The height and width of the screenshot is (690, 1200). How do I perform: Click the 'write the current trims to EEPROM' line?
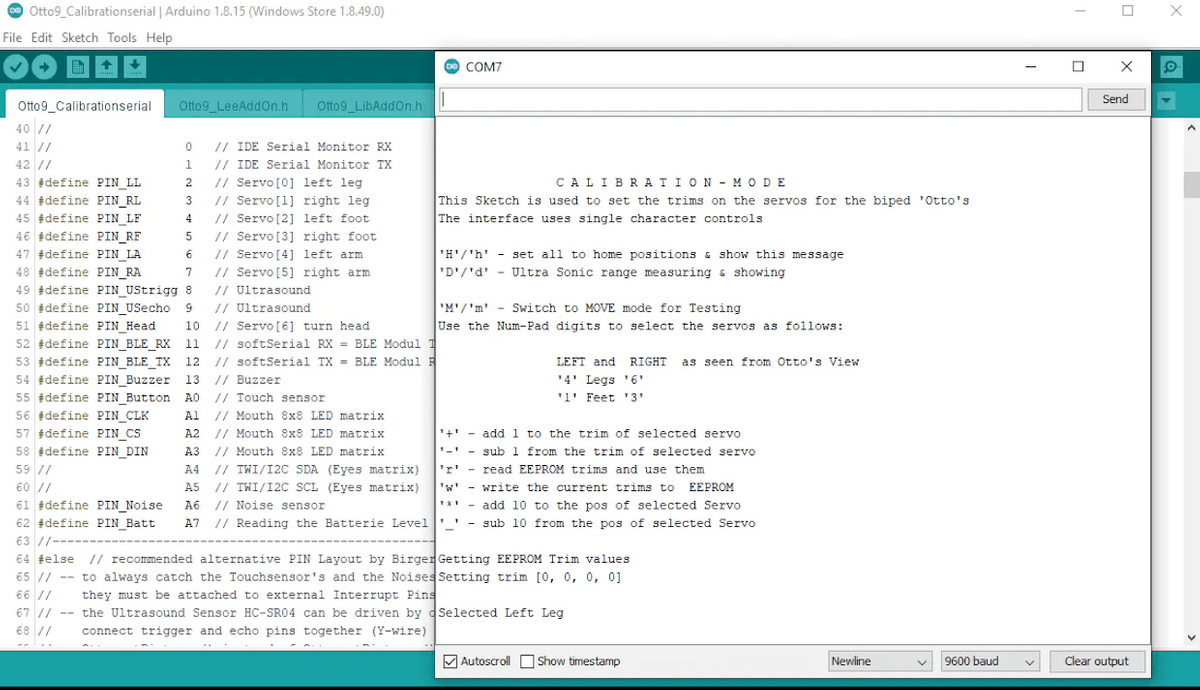[586, 488]
